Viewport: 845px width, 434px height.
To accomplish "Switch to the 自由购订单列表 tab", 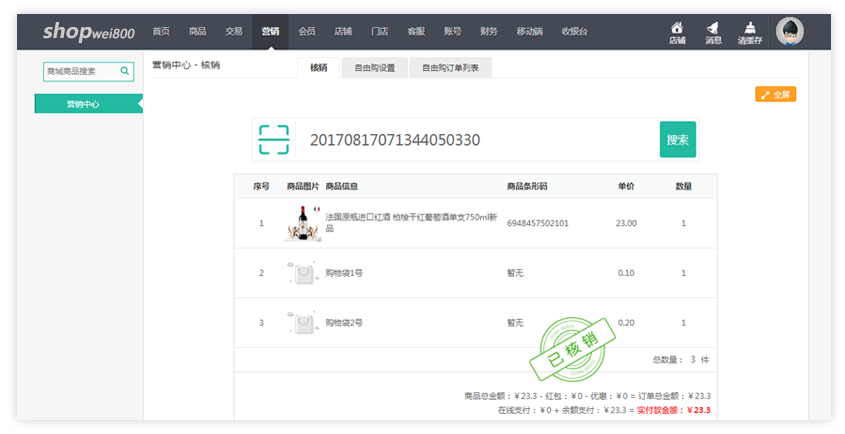I will (451, 68).
